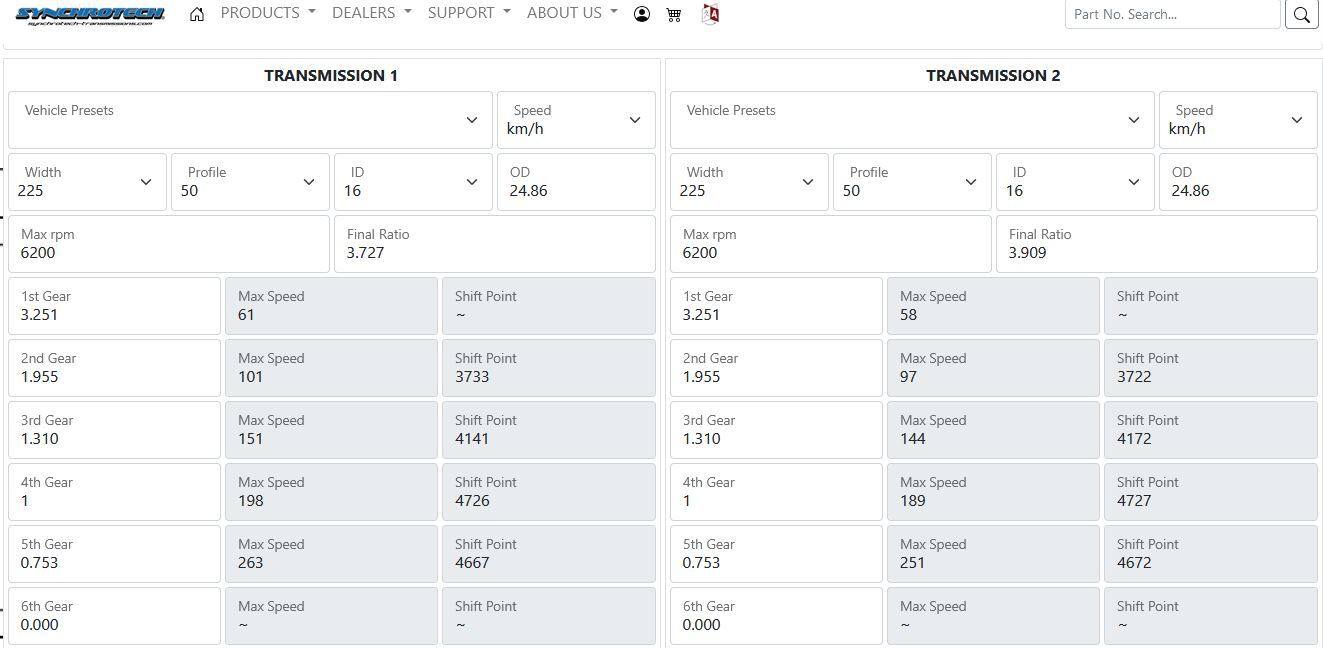
Task: Click the magnifier search button
Action: [x=1301, y=14]
